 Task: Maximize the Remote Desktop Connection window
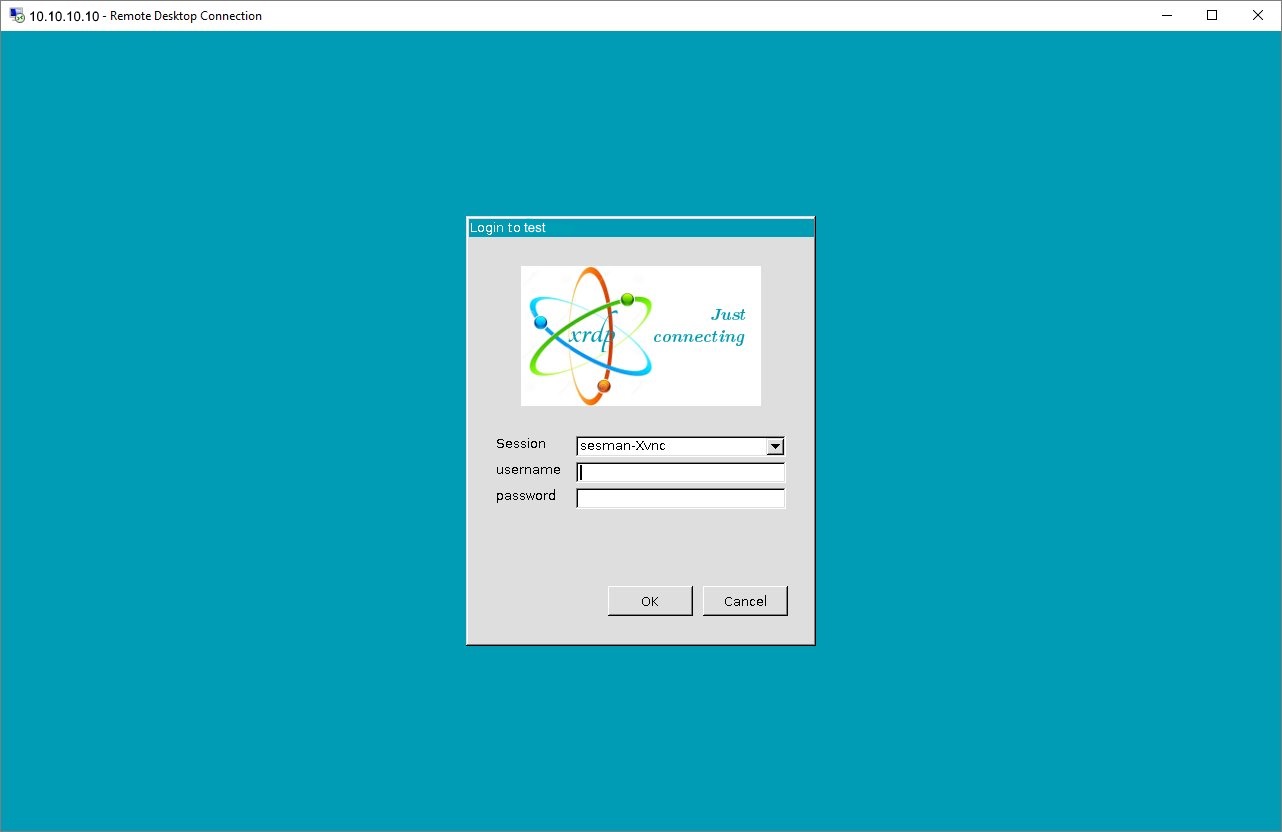1212,15
